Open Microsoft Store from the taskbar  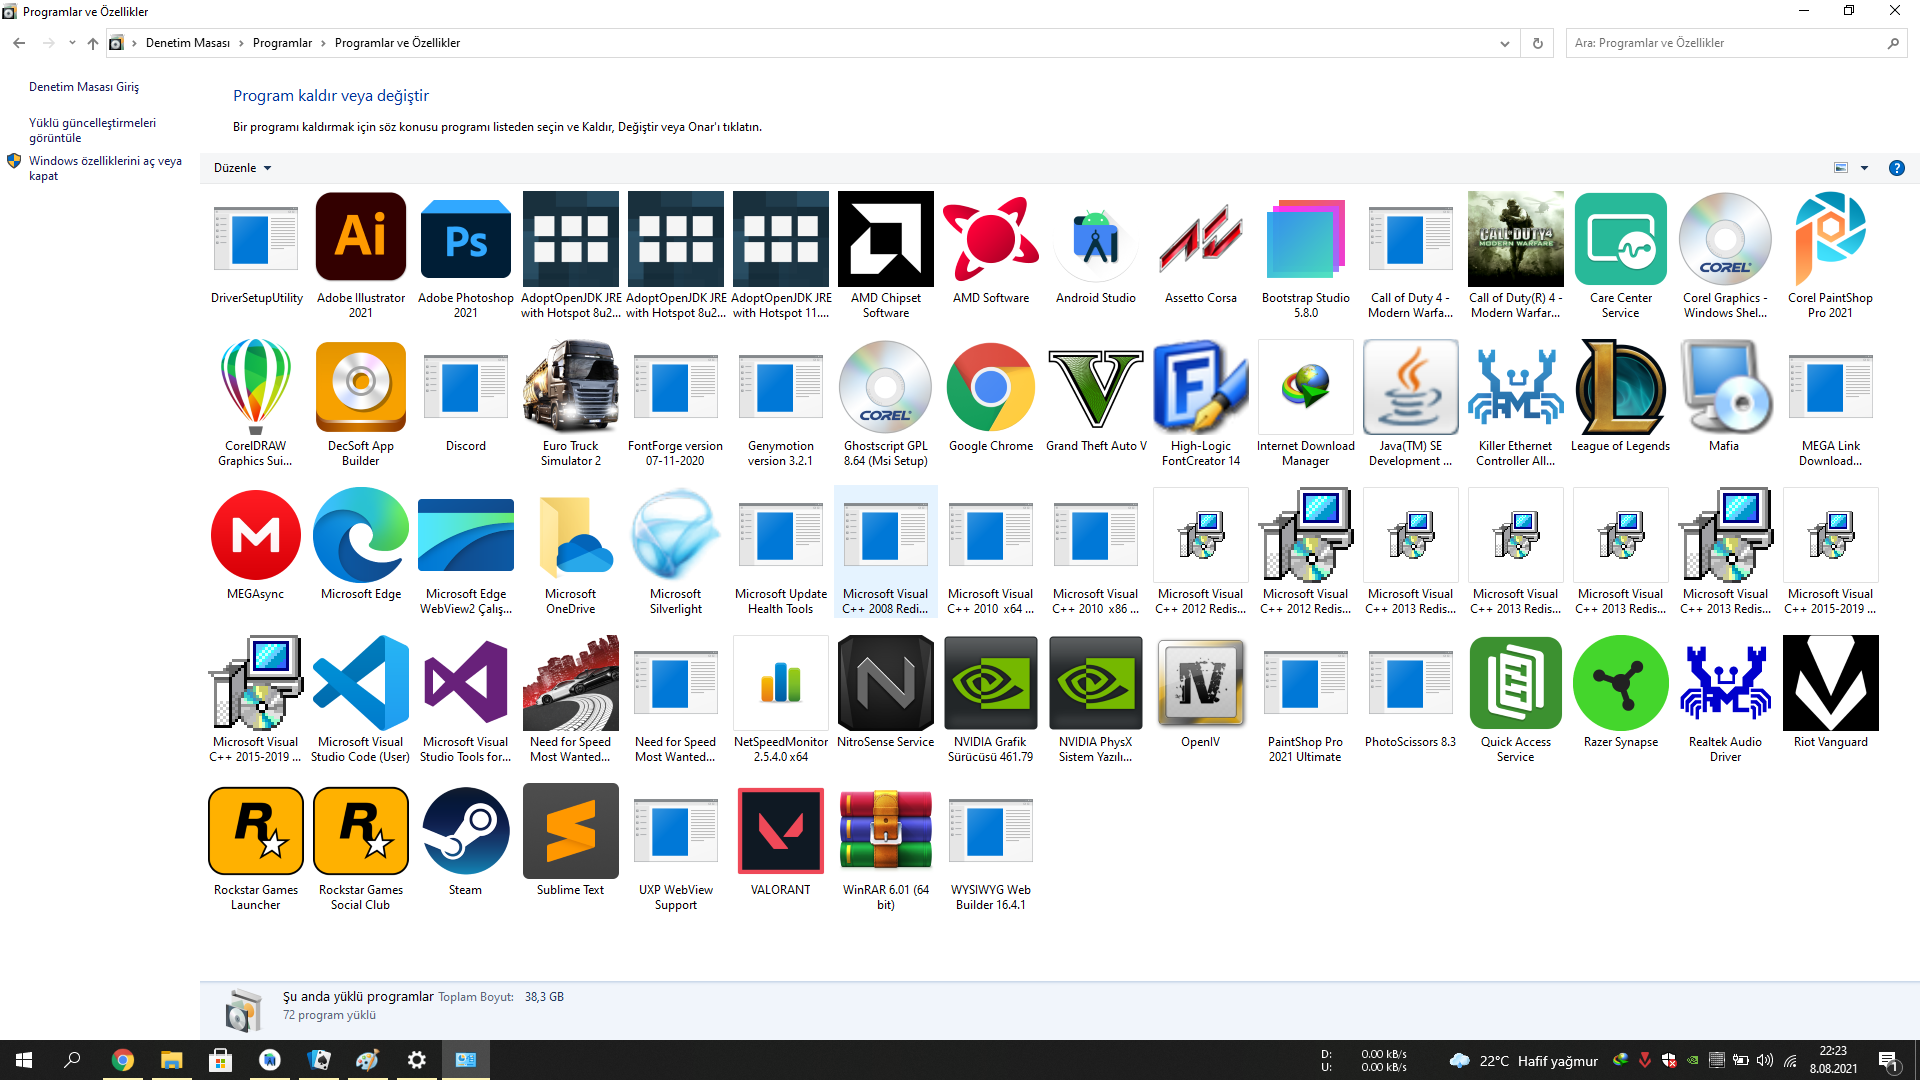coord(220,1060)
